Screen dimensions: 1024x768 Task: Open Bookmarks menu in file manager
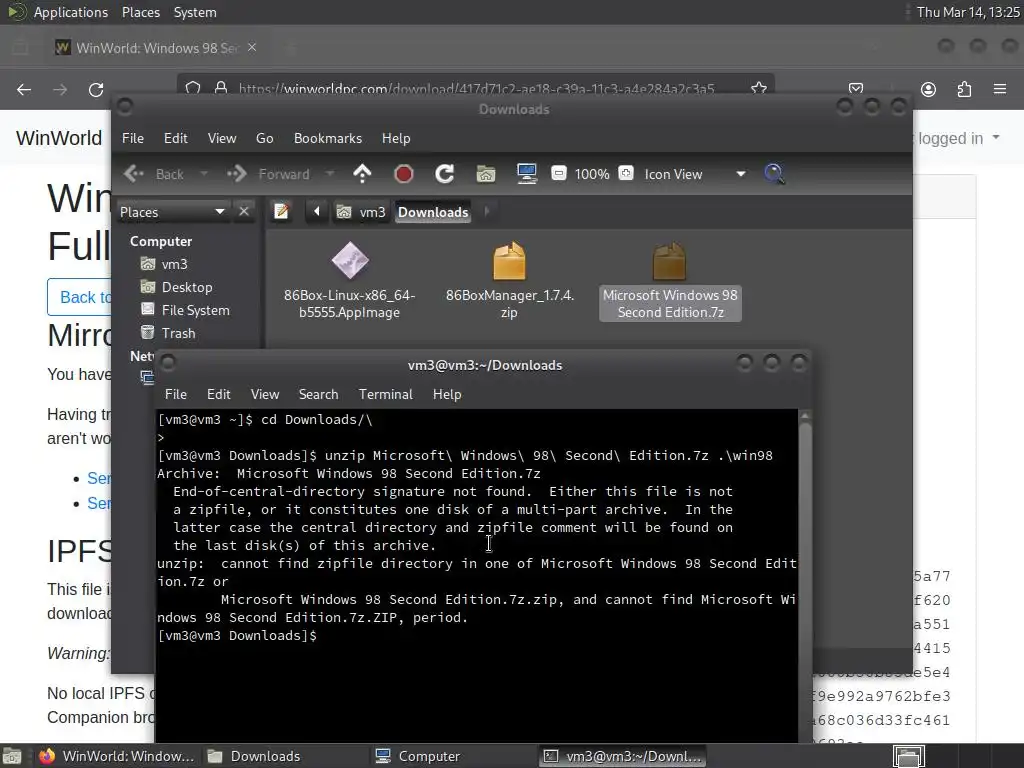328,138
